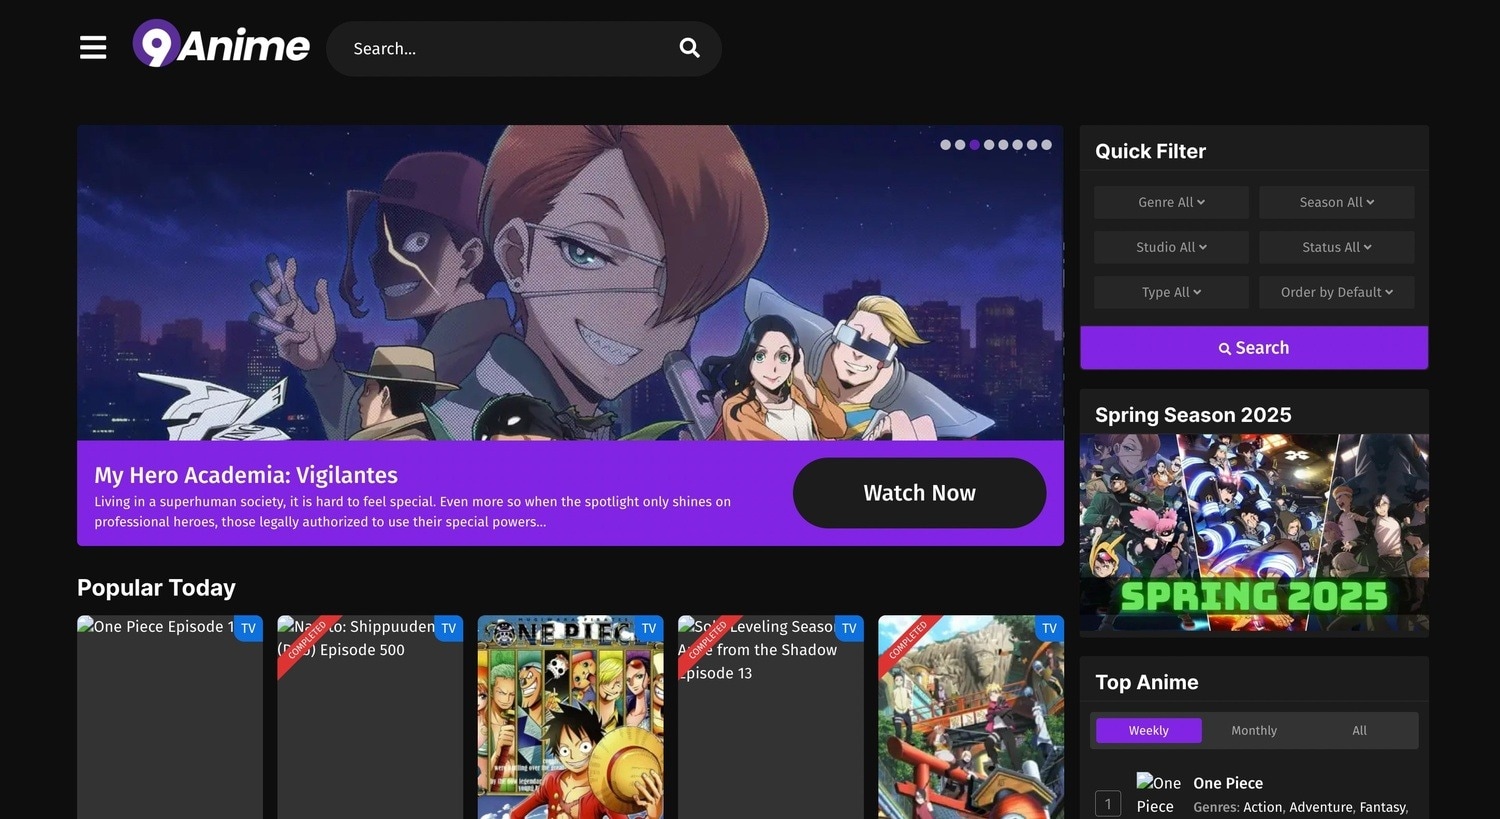The height and width of the screenshot is (819, 1500).
Task: Click the TV badge on the fifth anime poster
Action: coord(1049,628)
